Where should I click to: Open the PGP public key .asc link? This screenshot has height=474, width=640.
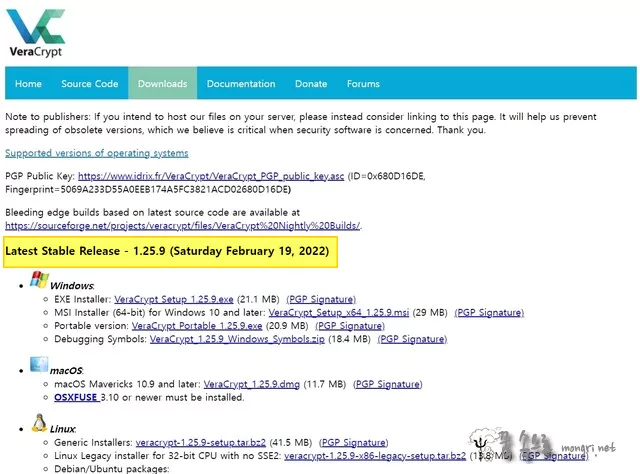point(211,176)
